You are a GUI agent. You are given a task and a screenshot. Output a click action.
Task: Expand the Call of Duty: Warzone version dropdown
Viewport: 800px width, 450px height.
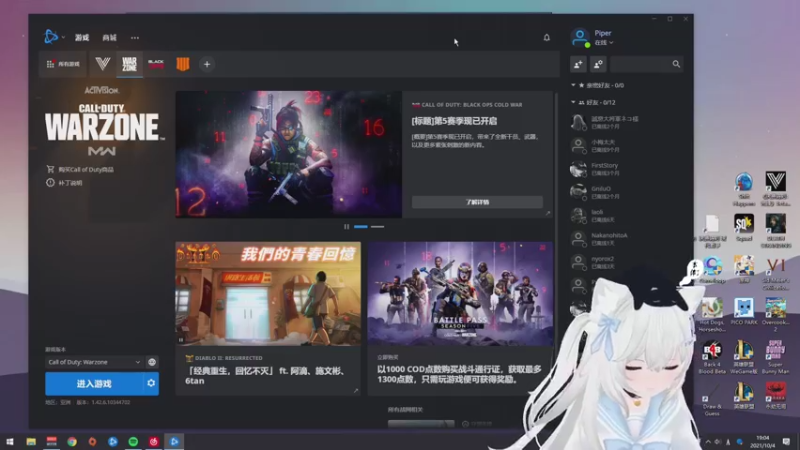[x=94, y=362]
